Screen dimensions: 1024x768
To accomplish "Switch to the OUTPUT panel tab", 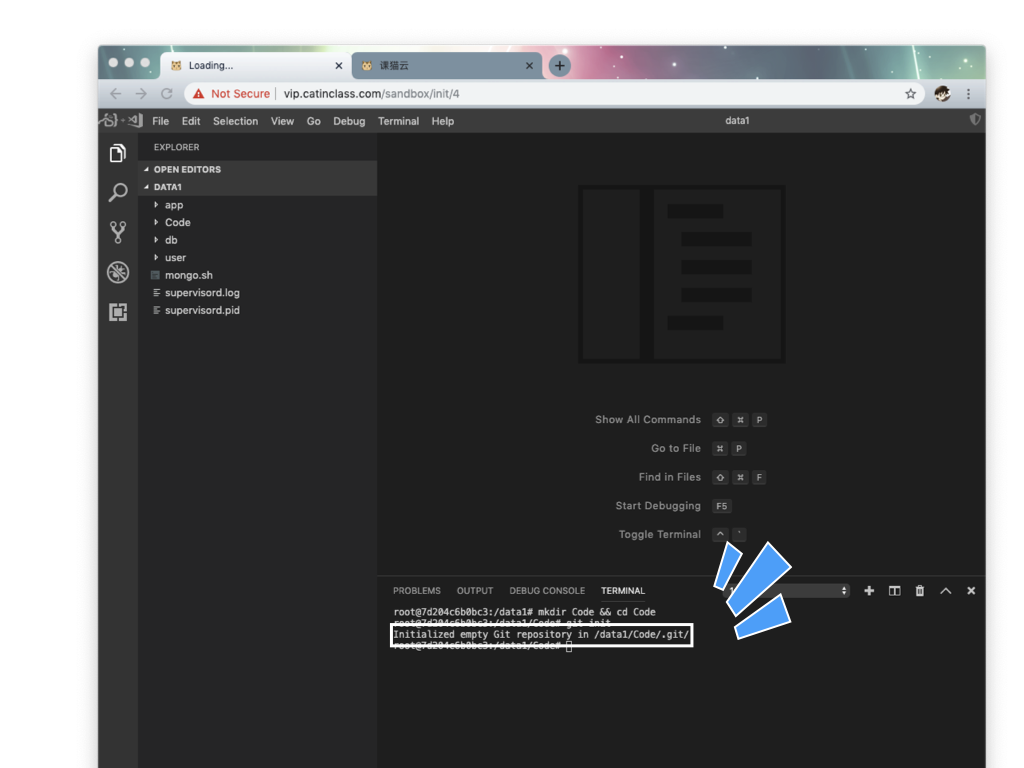I will coord(475,590).
